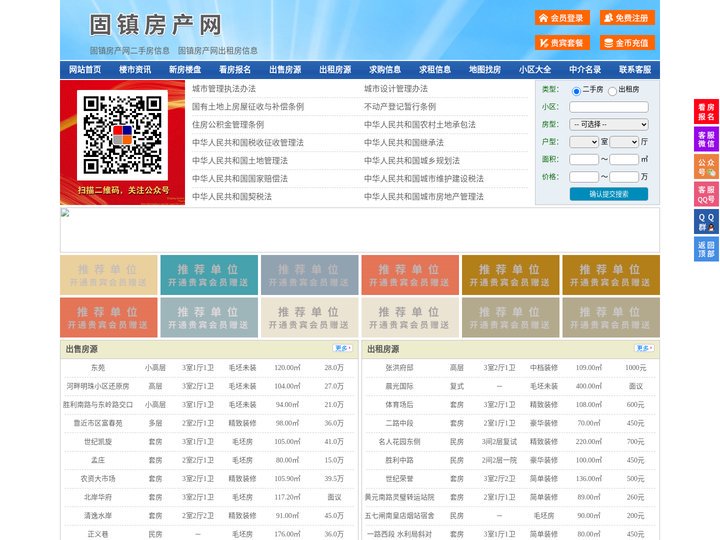
Task: Open the 城市管理执法办法 article link
Action: point(224,89)
